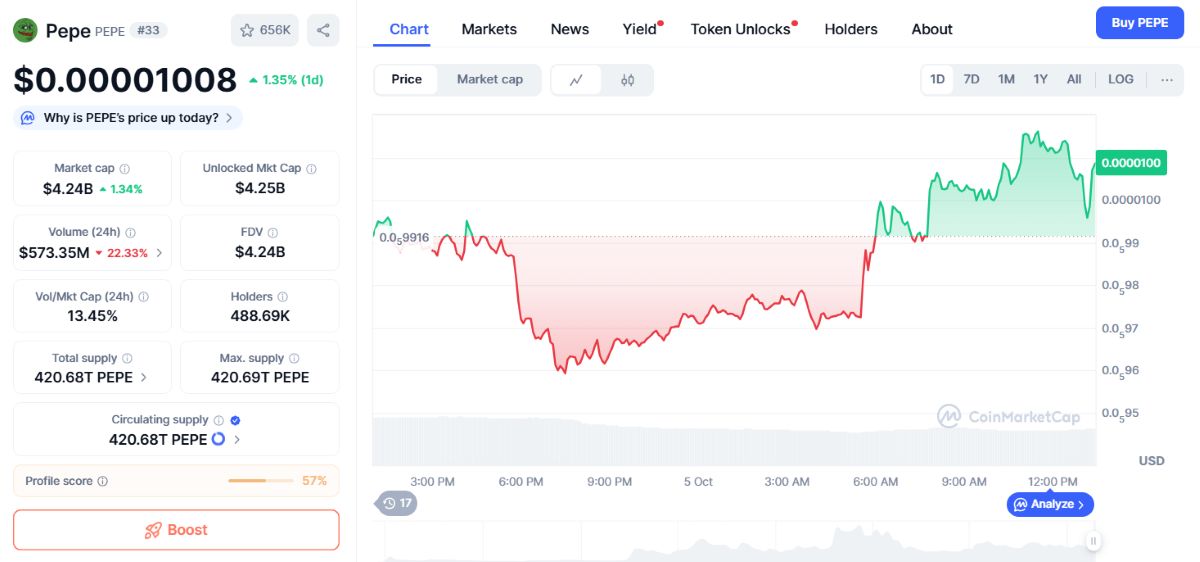Screen dimensions: 1200x562
Task: Set chart range to 1D
Action: (x=938, y=79)
